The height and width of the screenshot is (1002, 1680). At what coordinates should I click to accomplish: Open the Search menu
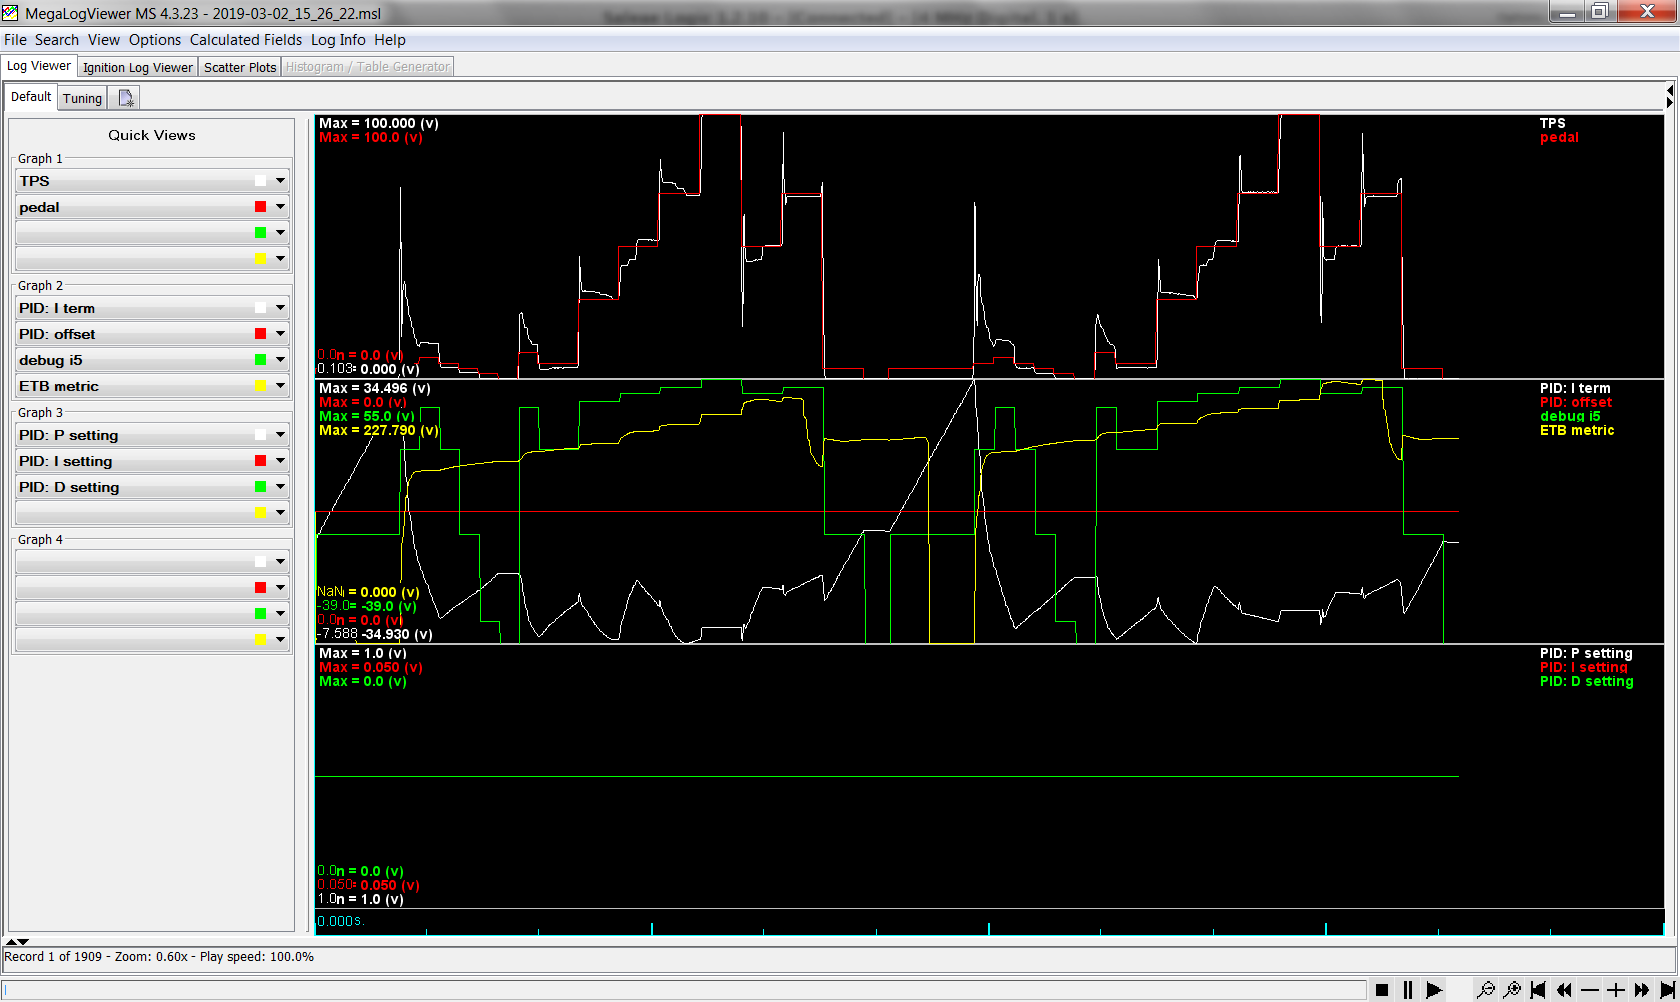coord(57,40)
